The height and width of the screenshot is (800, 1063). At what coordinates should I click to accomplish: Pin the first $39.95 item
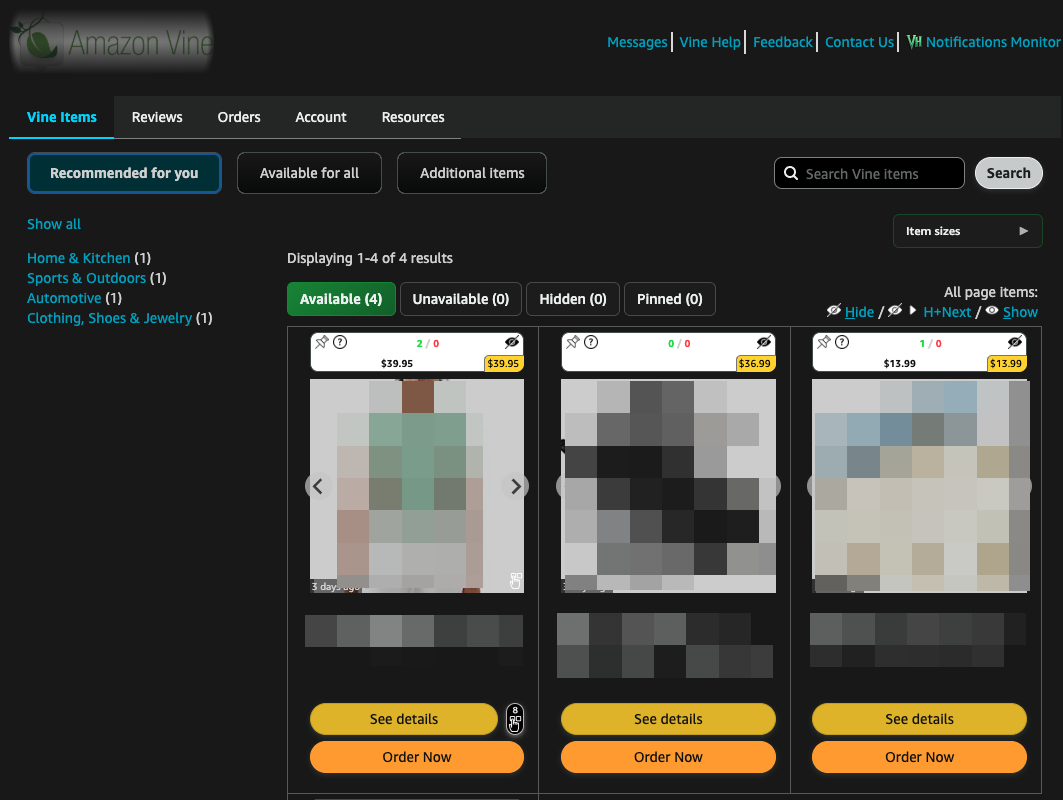coord(322,342)
